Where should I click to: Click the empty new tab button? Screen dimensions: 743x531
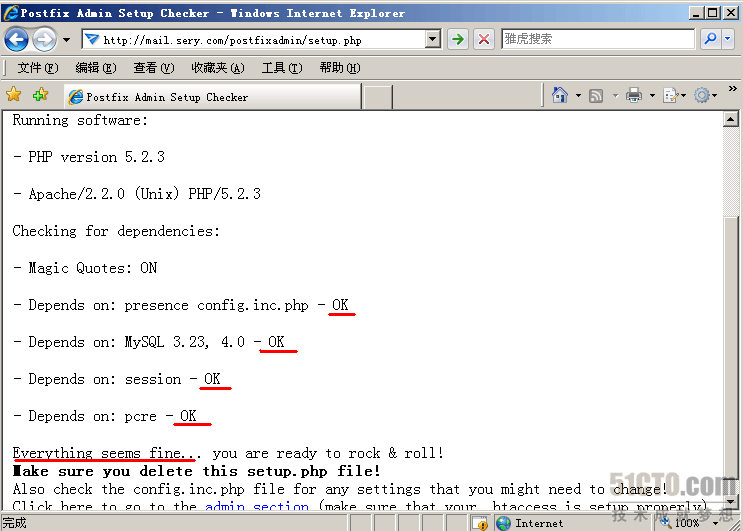377,97
